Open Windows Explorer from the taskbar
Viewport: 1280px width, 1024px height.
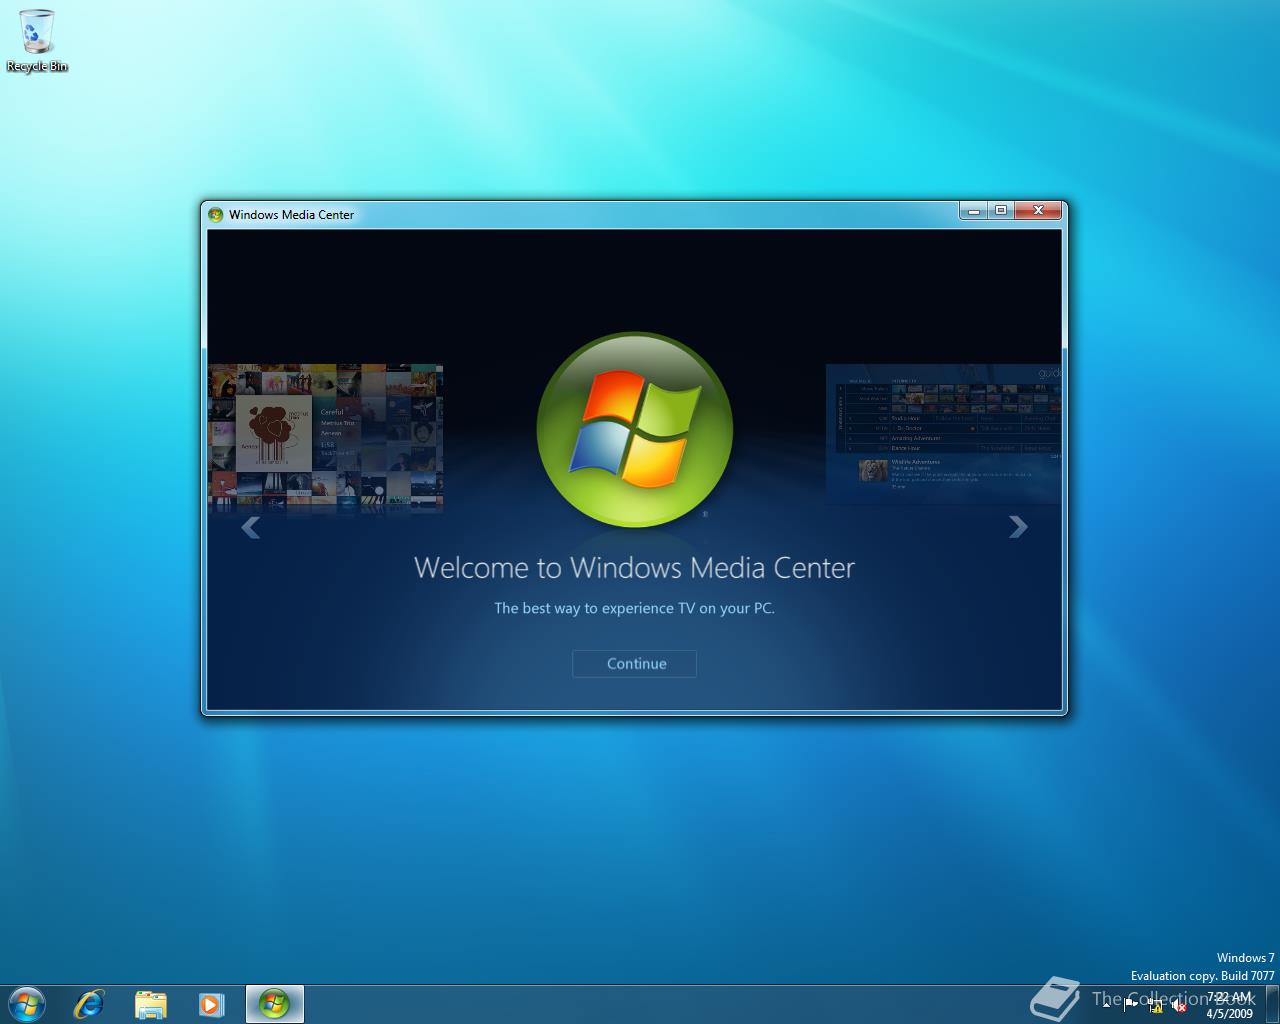(151, 1003)
